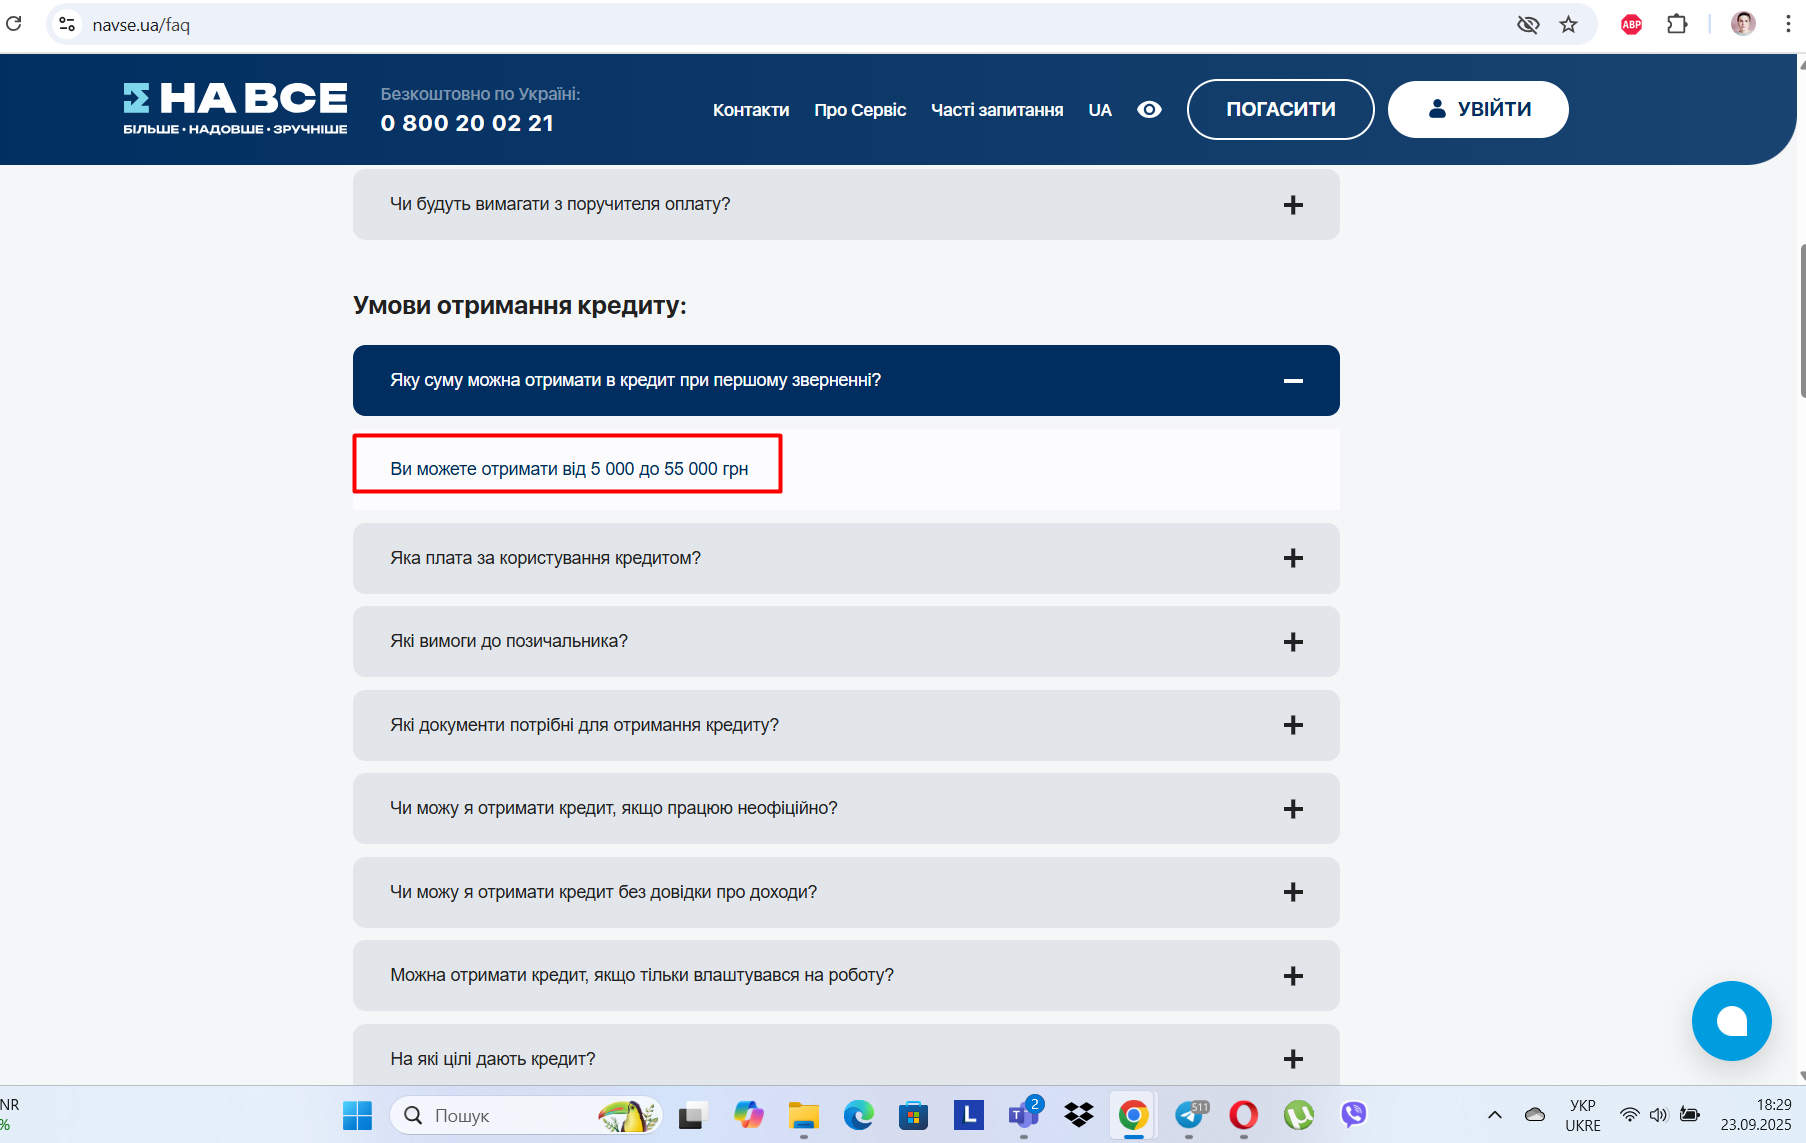The height and width of the screenshot is (1143, 1806).
Task: Bookmark this page with the star icon
Action: [x=1568, y=24]
